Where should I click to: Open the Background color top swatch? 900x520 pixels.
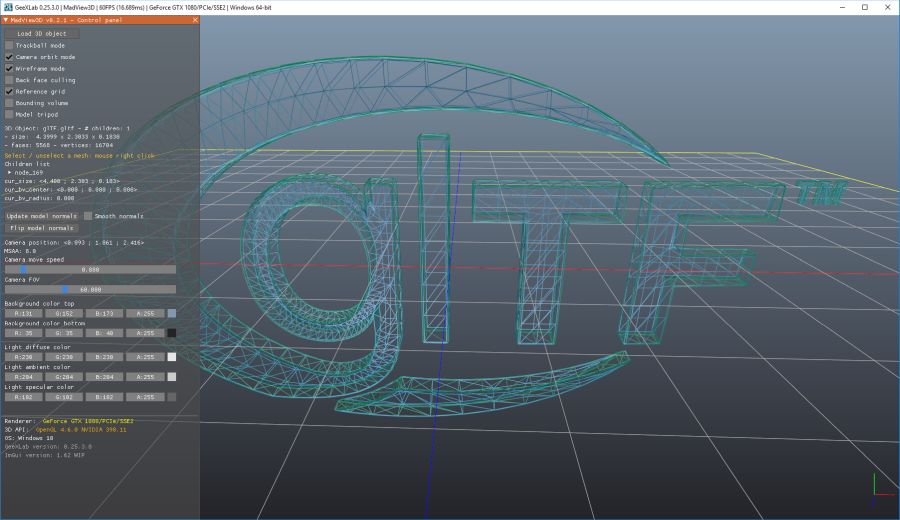(172, 313)
